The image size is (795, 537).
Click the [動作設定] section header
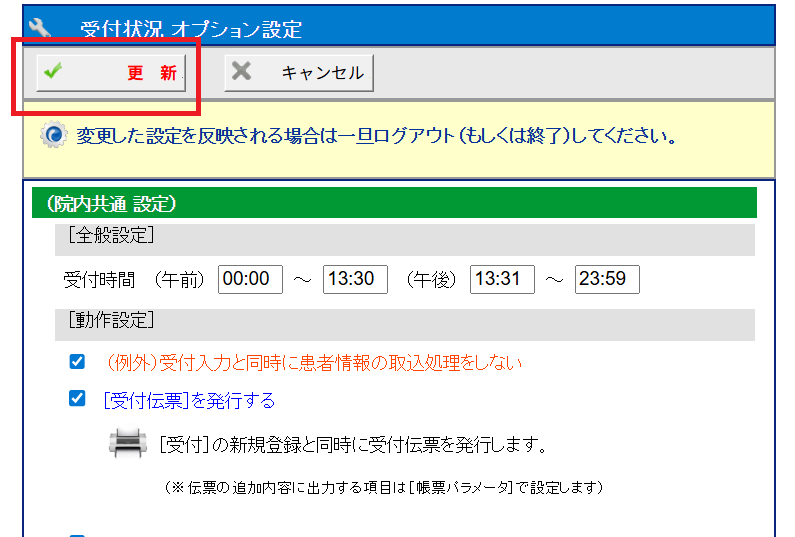110,321
